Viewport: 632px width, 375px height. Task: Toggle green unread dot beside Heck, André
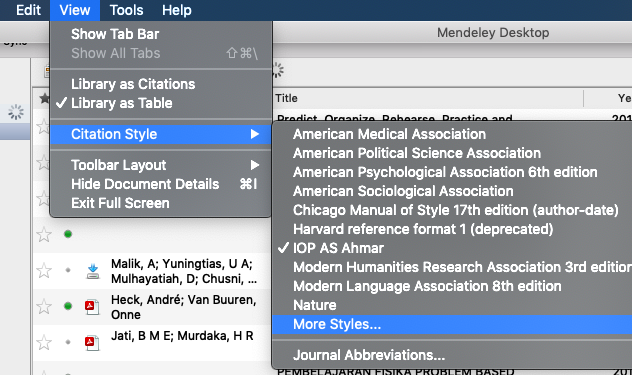pos(68,306)
